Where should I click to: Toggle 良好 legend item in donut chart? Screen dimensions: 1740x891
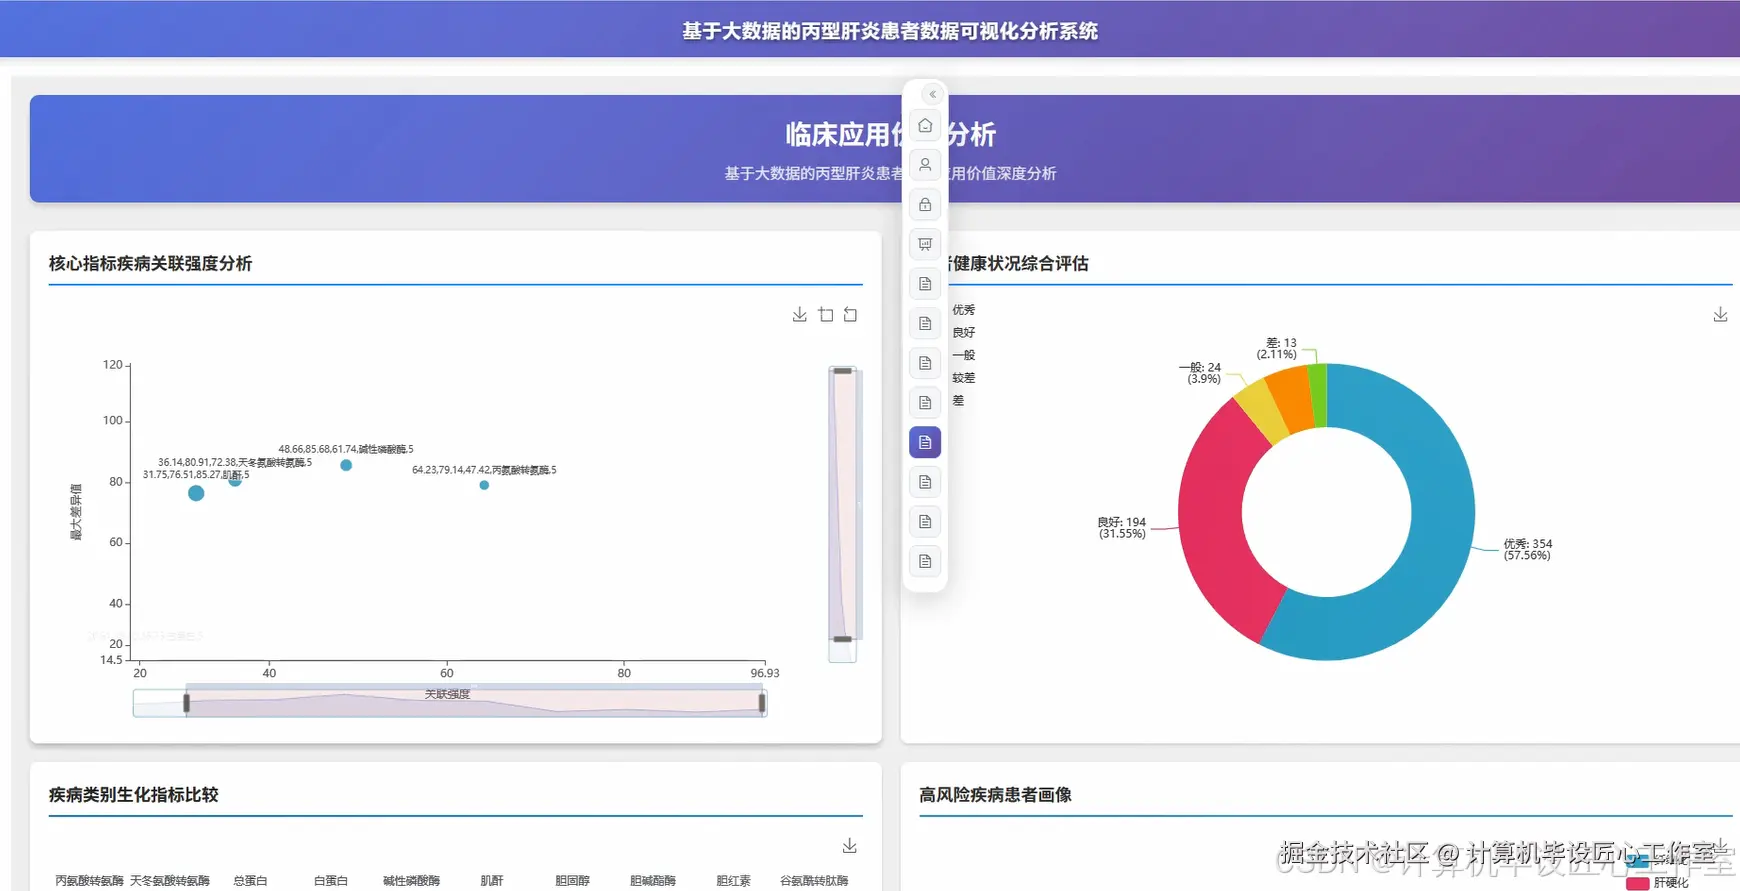963,333
